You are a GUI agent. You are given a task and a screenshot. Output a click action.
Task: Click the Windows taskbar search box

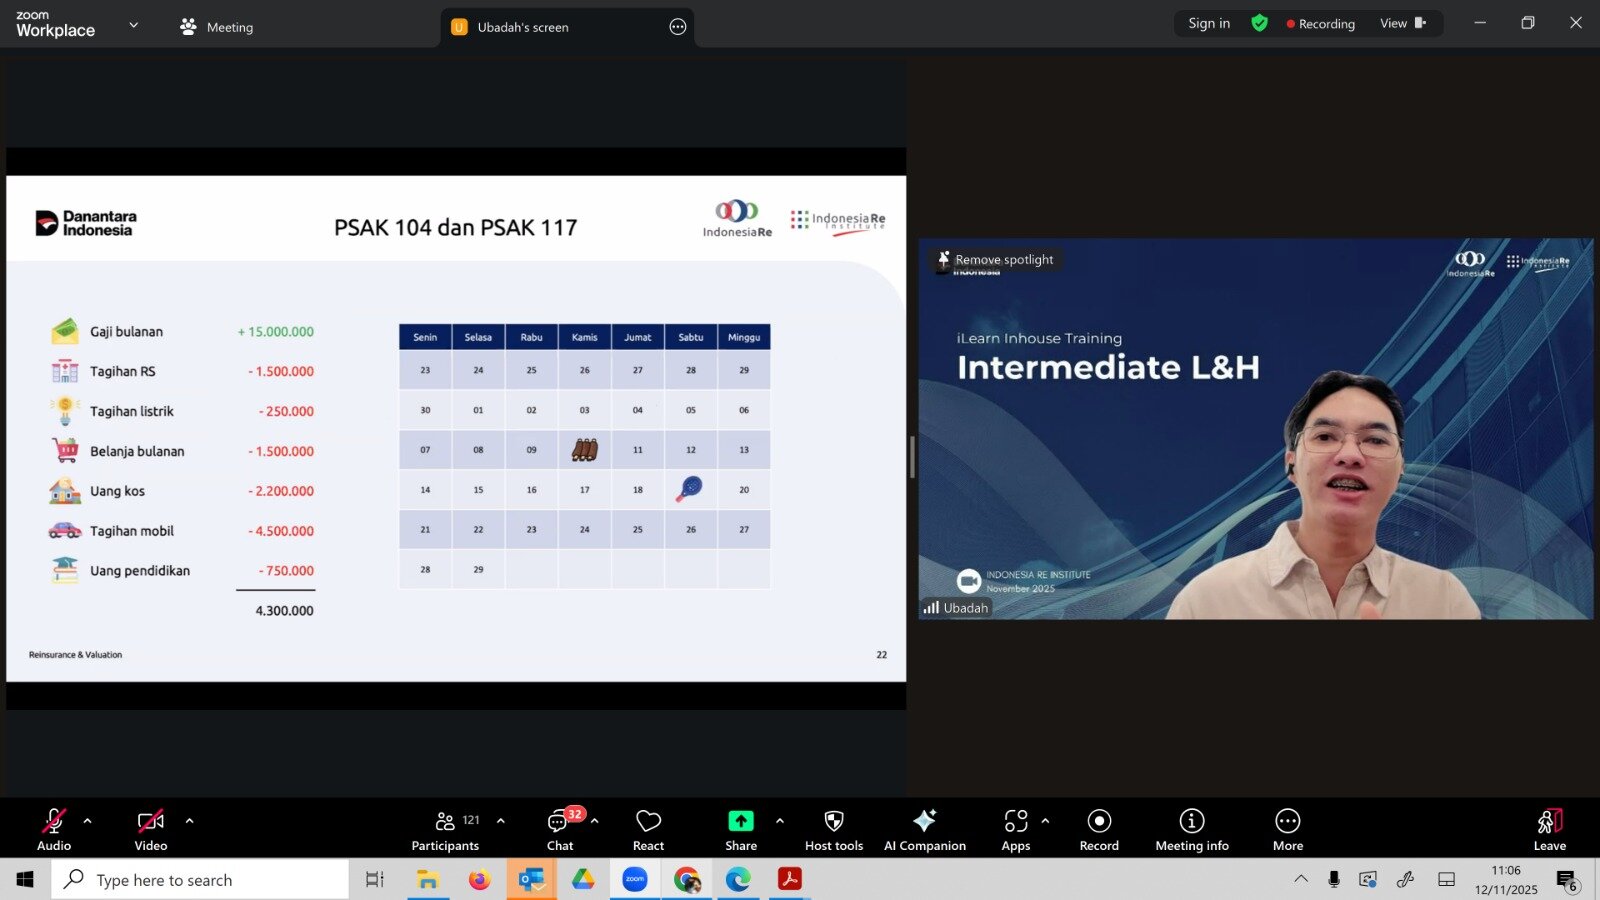click(200, 880)
